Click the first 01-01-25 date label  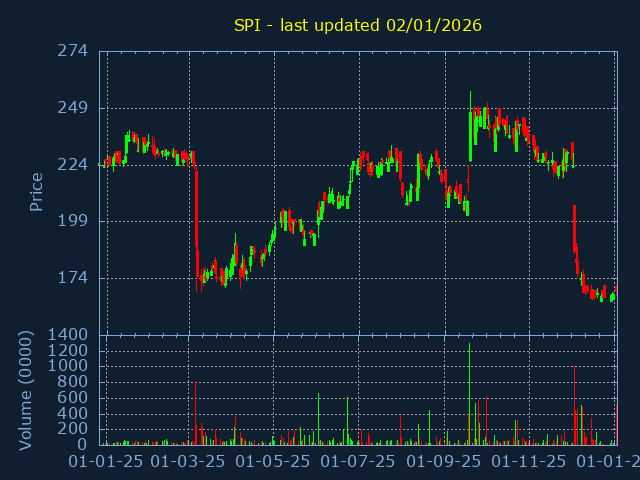(x=105, y=462)
